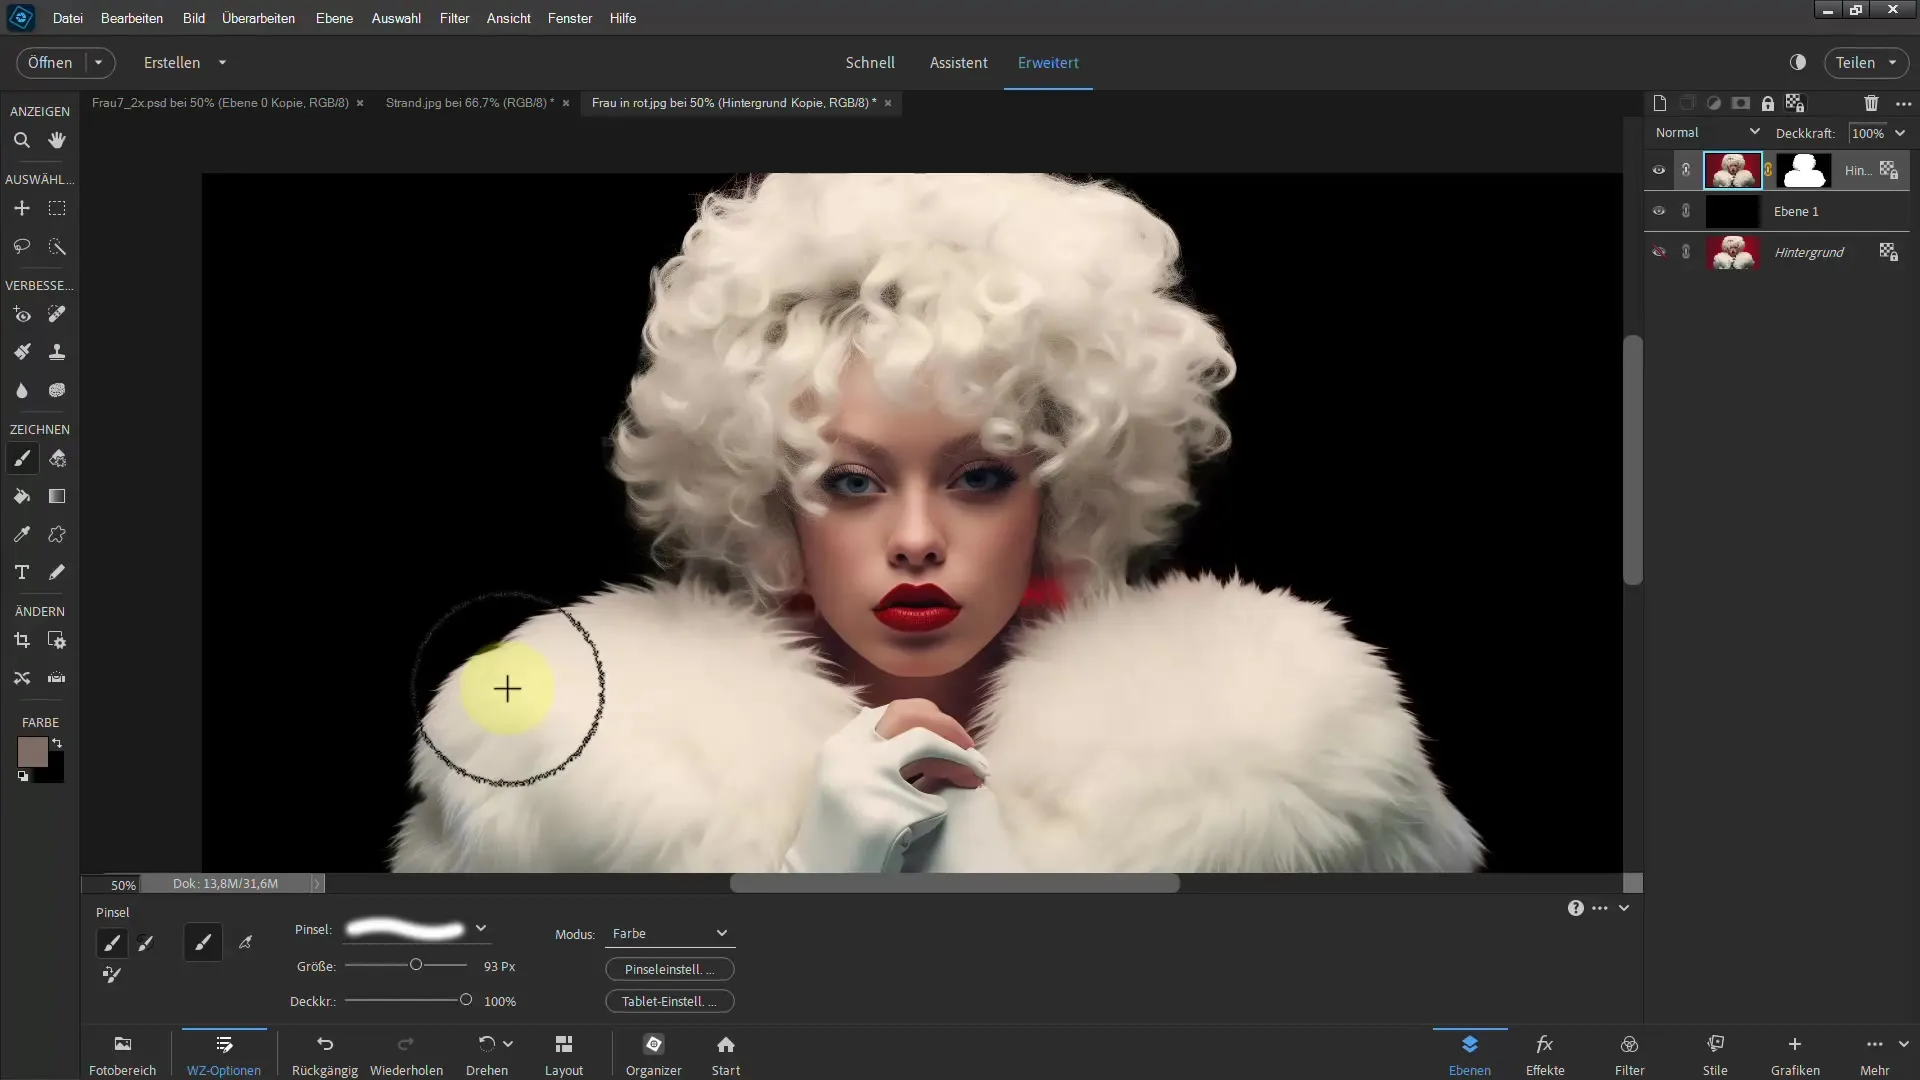Create a new layer in Layers panel
The height and width of the screenshot is (1080, 1920).
[x=1660, y=103]
